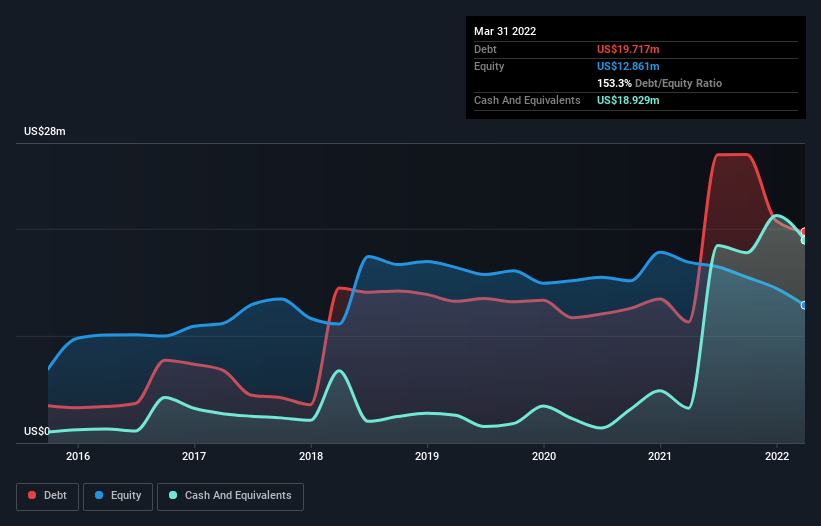821x526 pixels.
Task: Select the 2017 x-axis label
Action: pyautogui.click(x=194, y=456)
